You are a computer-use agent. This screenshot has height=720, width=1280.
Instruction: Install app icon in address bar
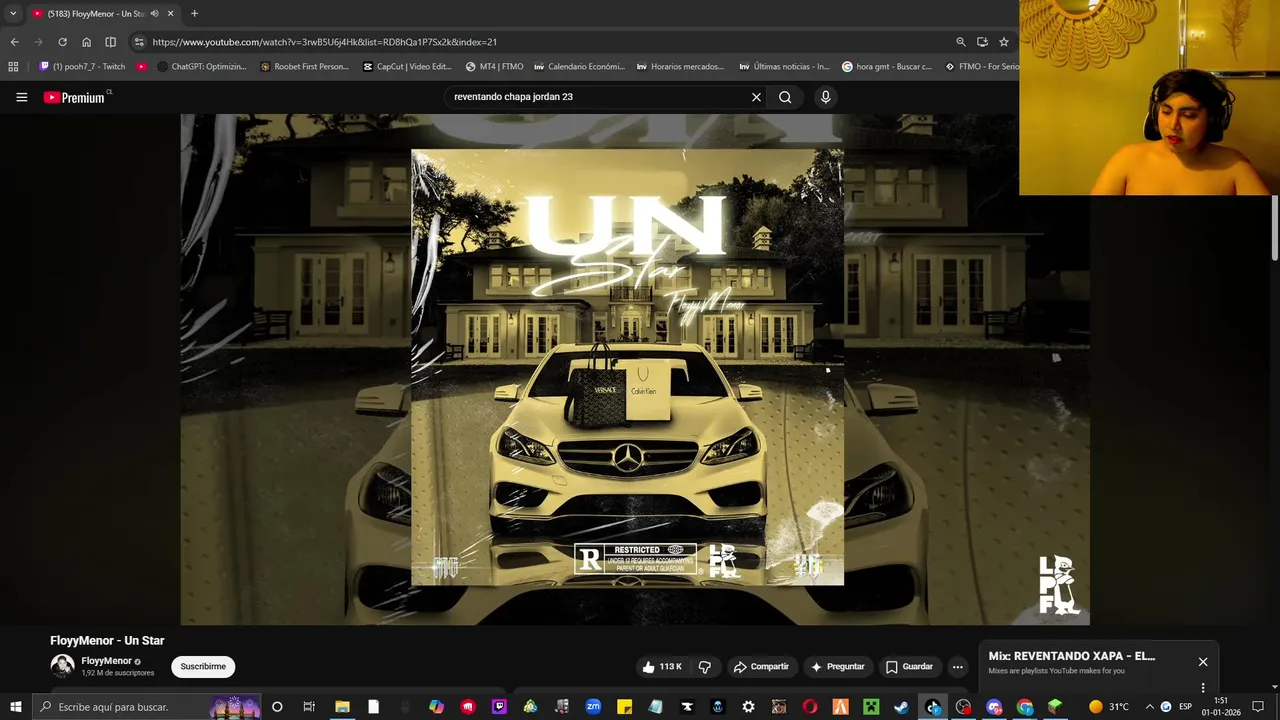pyautogui.click(x=982, y=42)
